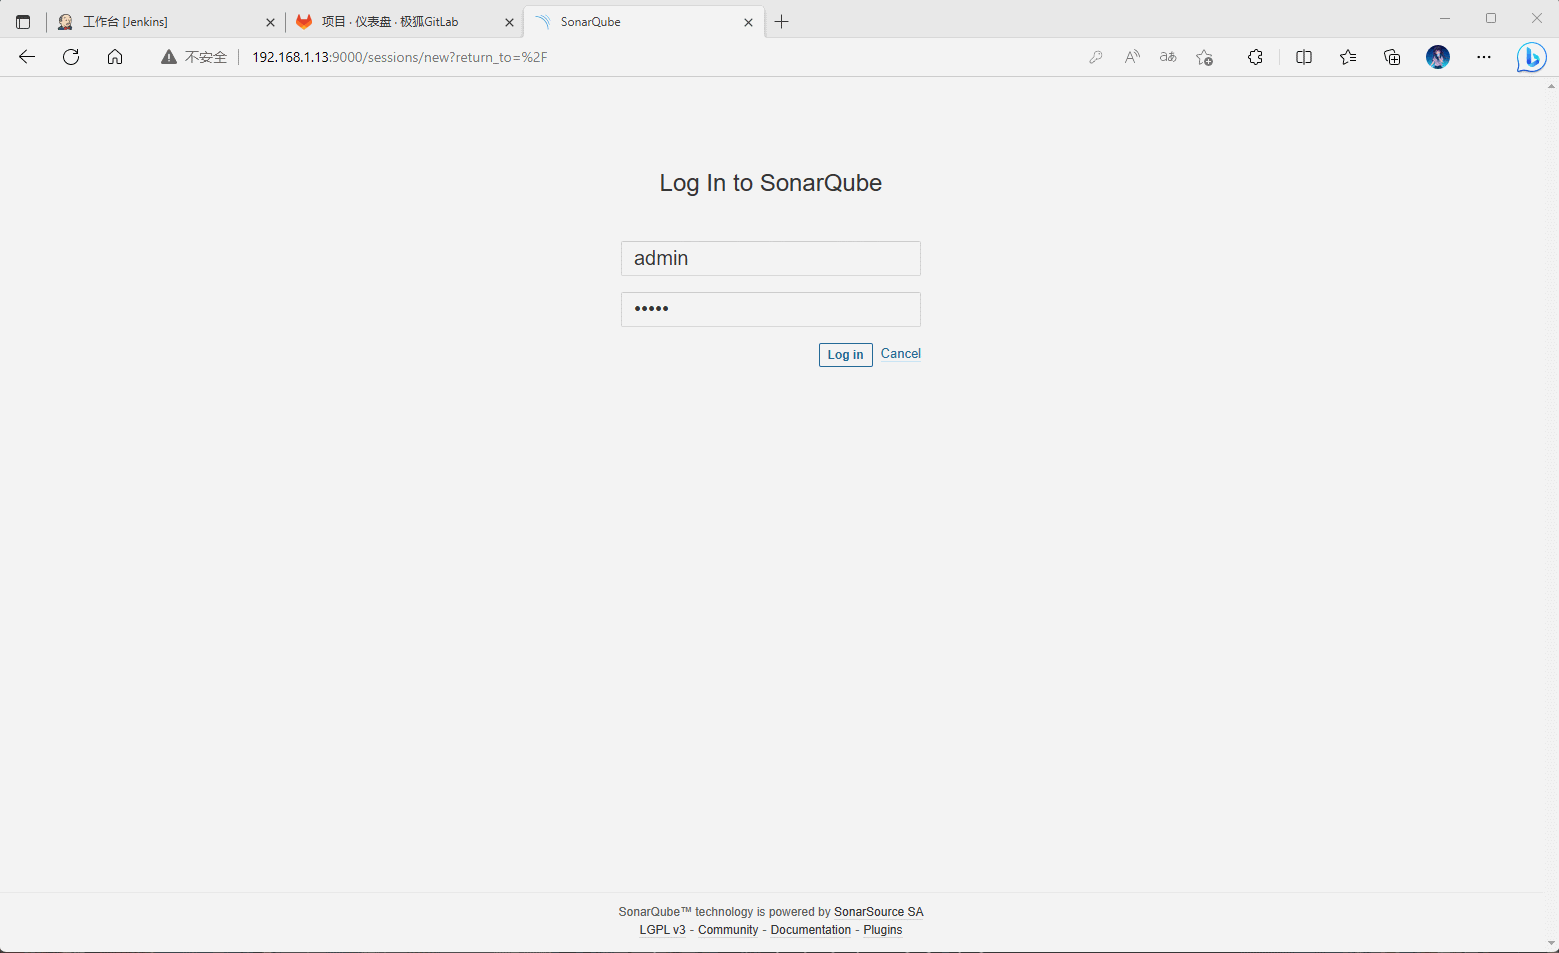This screenshot has height=953, width=1559.
Task: Open the Settings and more ellipsis menu
Action: [x=1484, y=57]
